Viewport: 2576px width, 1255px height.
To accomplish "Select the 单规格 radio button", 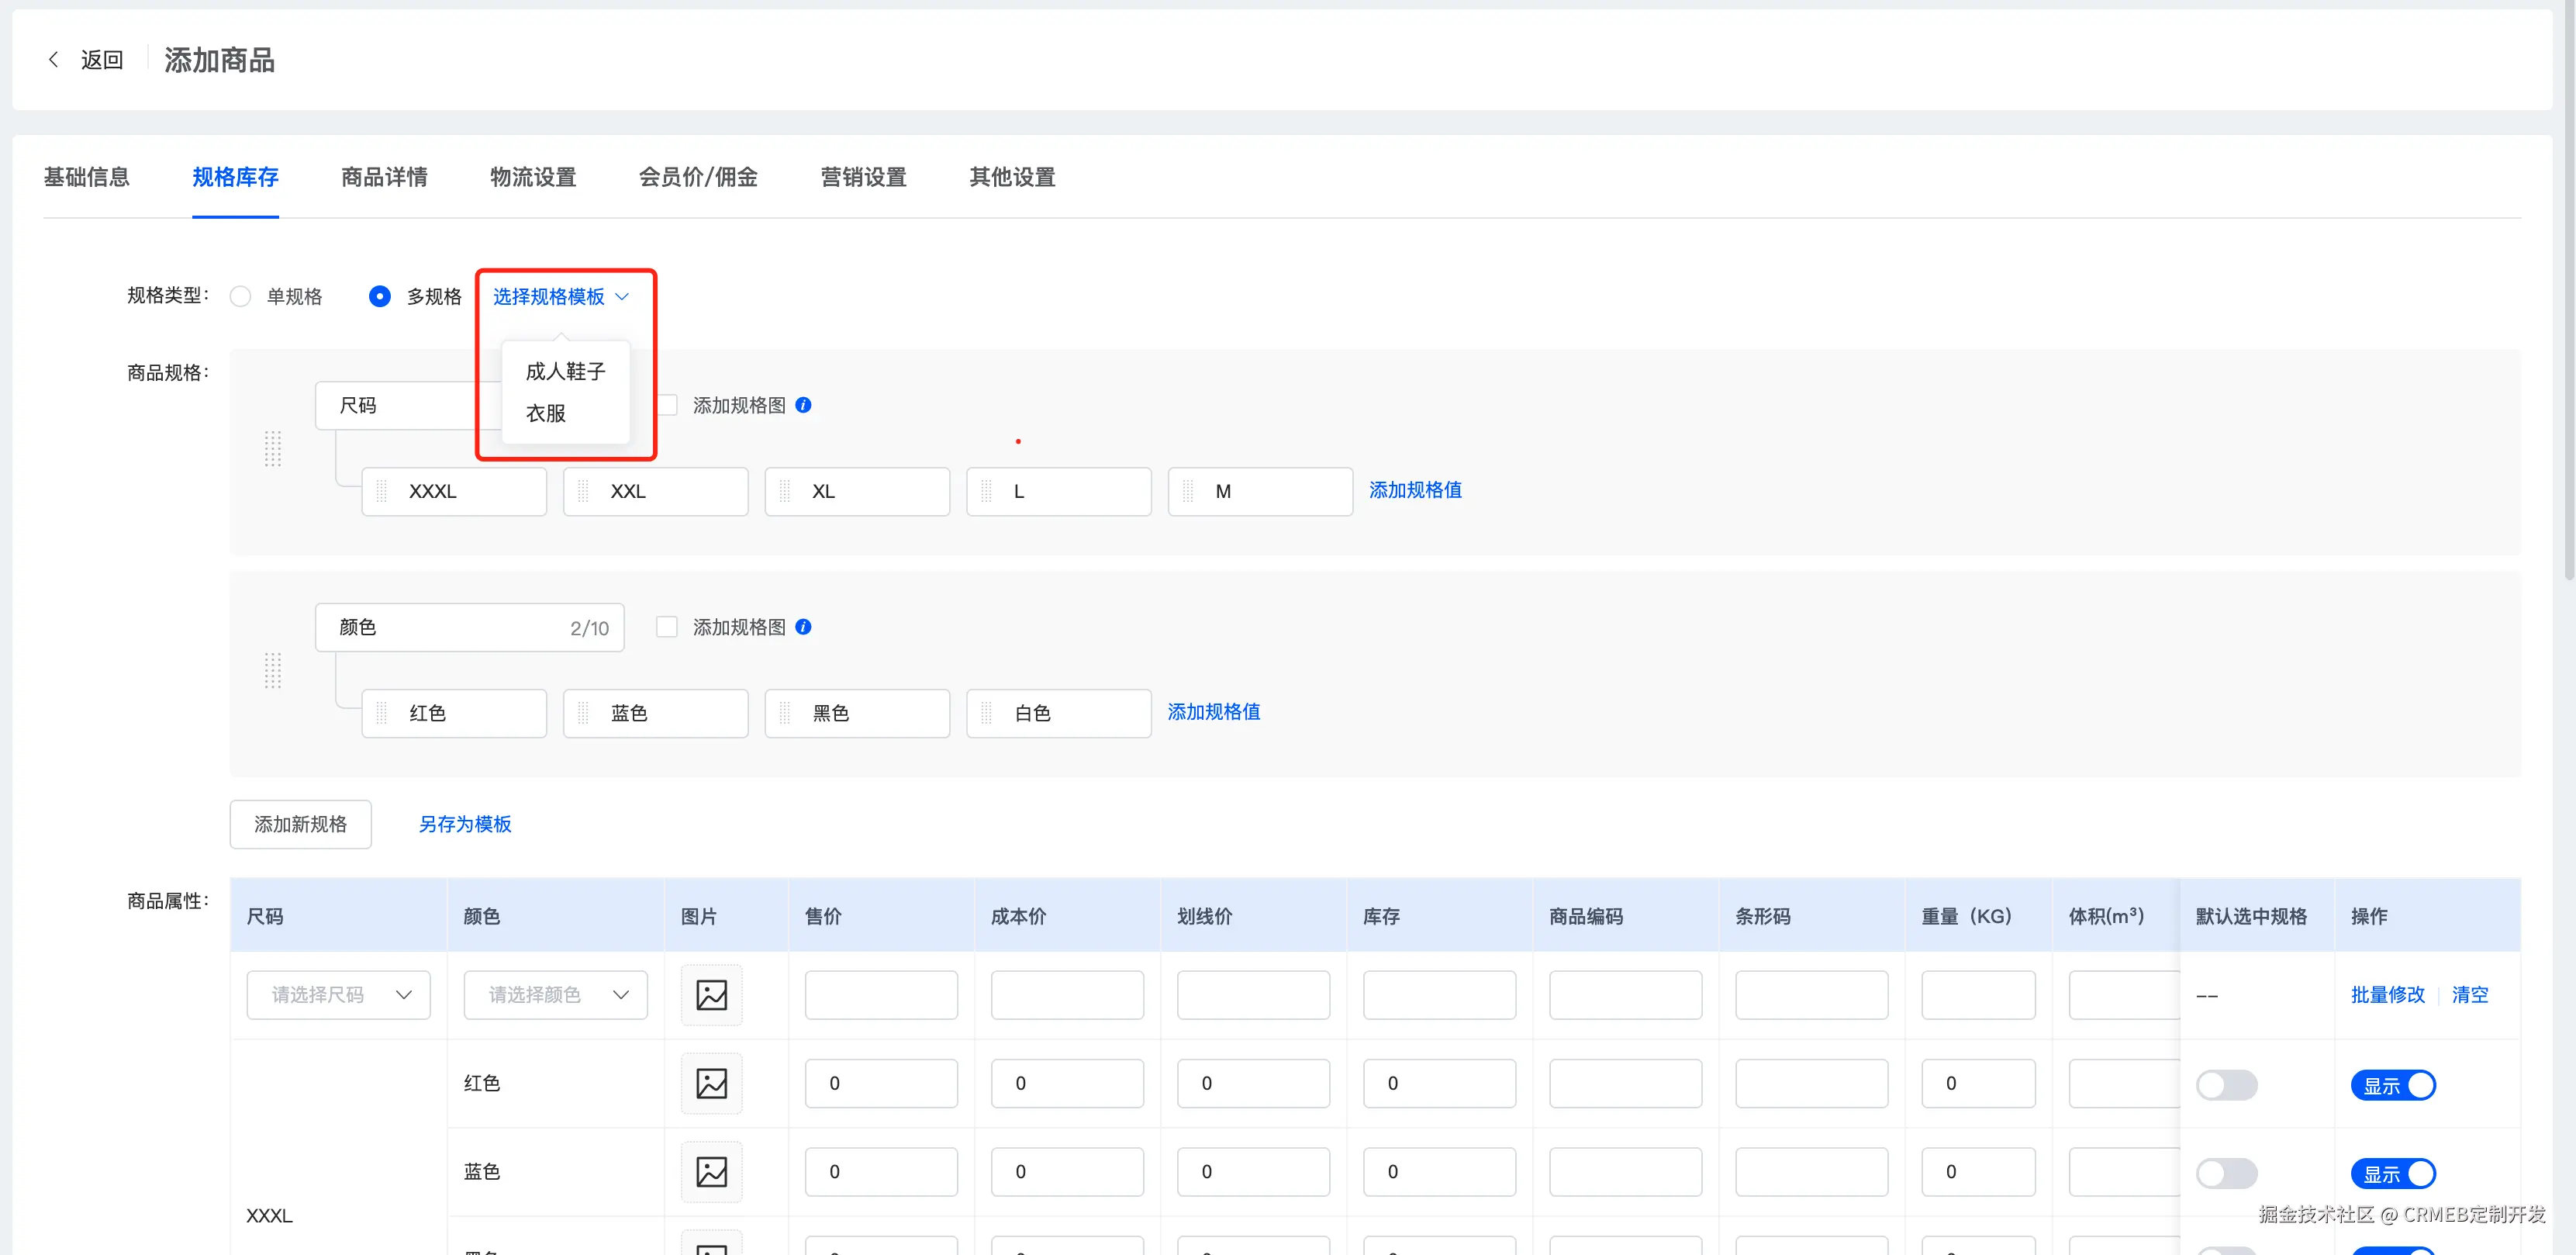I will pos(240,297).
